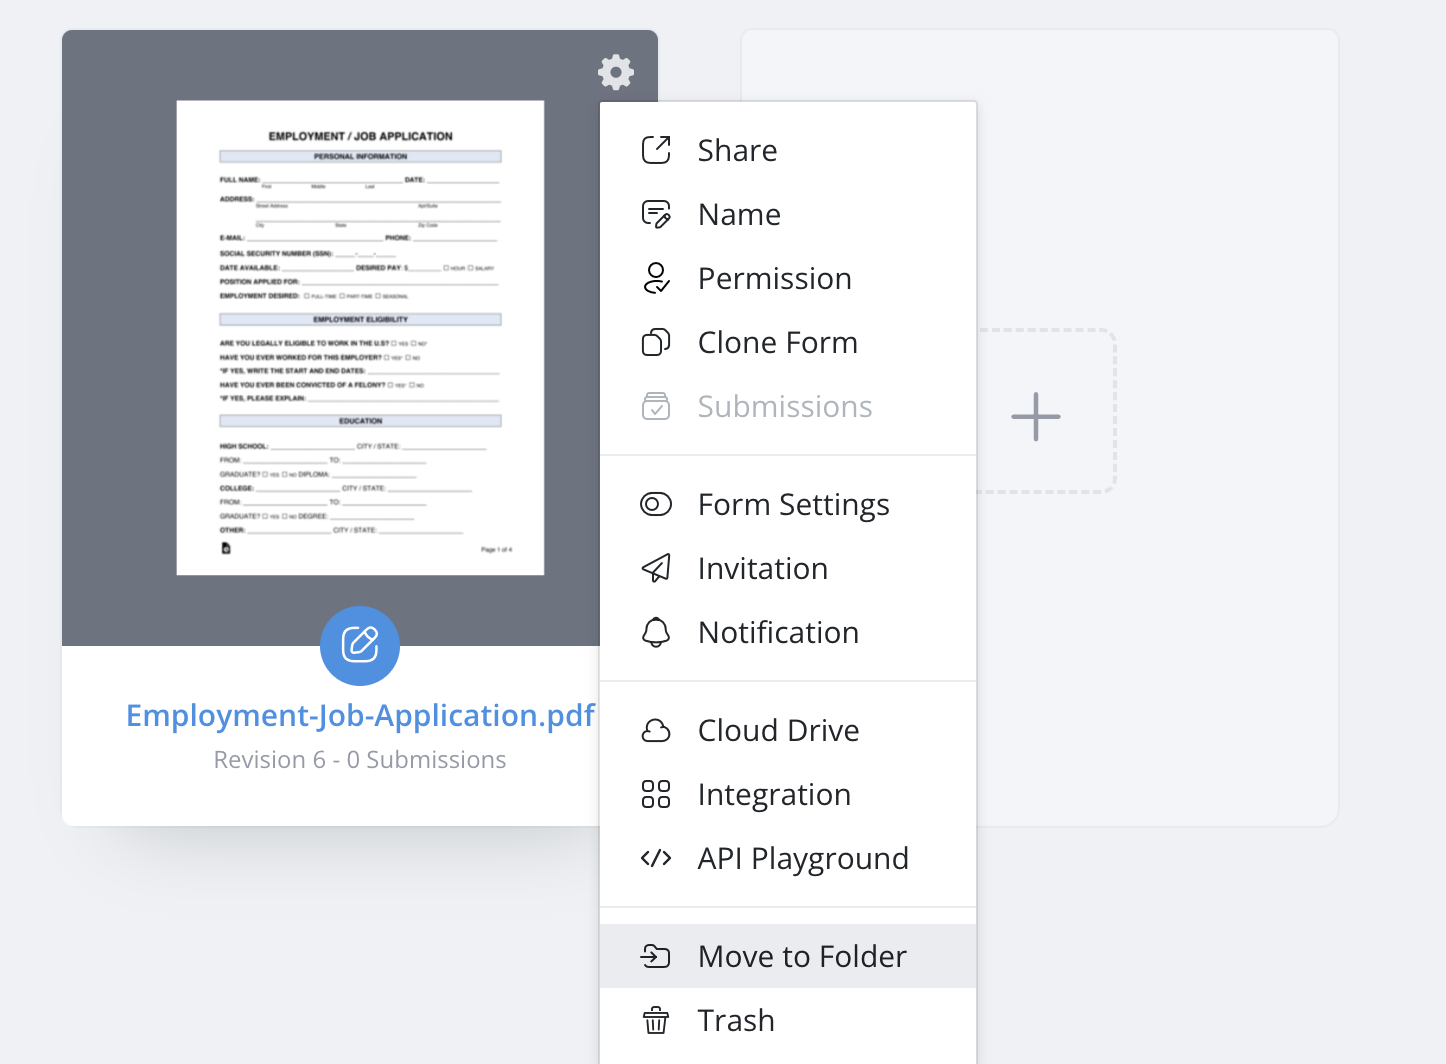Image resolution: width=1446 pixels, height=1064 pixels.
Task: Click the Share arrow icon
Action: click(656, 150)
